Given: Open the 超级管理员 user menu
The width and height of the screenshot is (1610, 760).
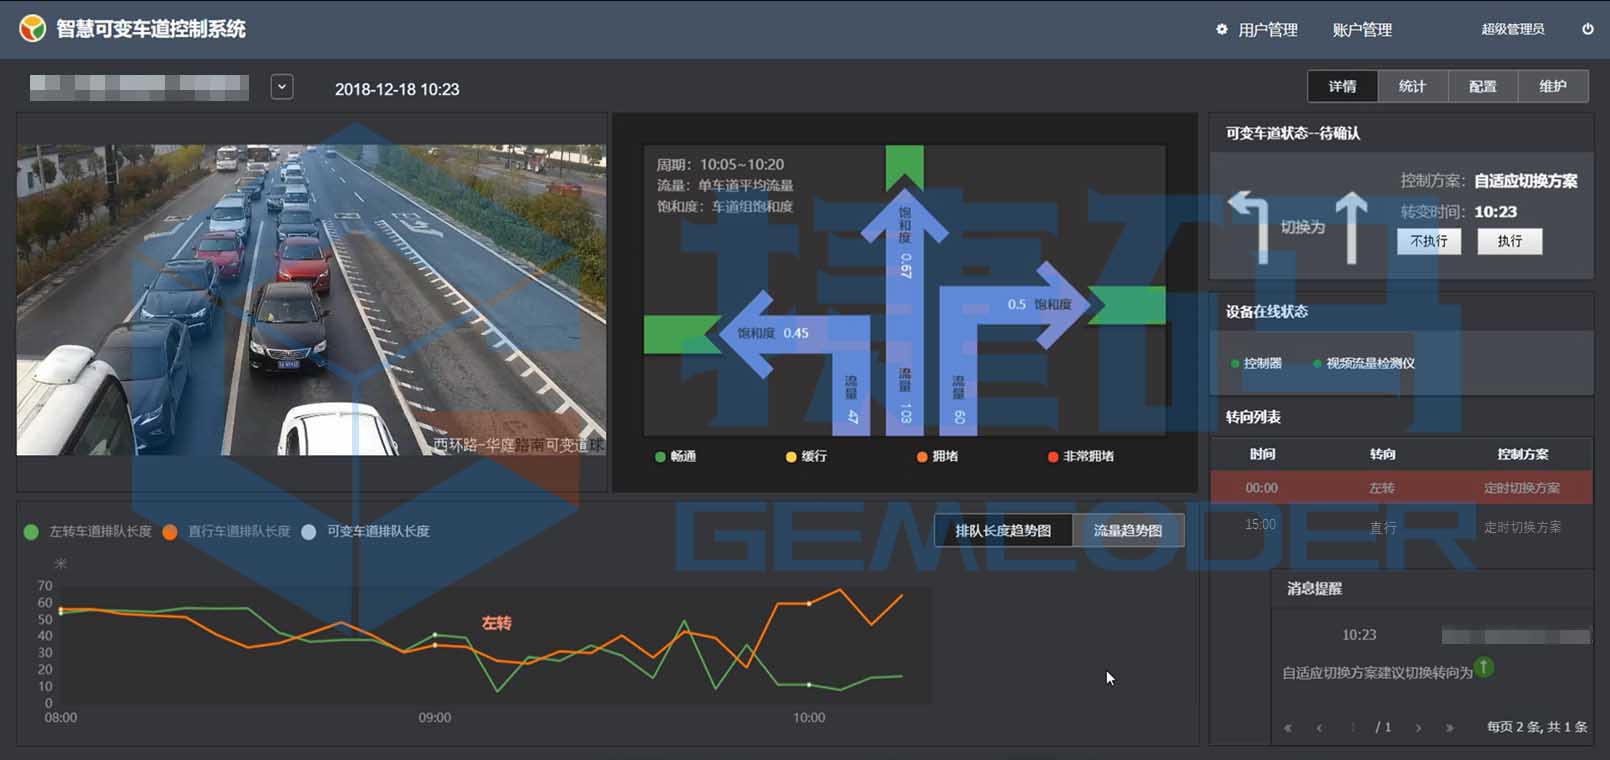Looking at the screenshot, I should pos(1512,29).
